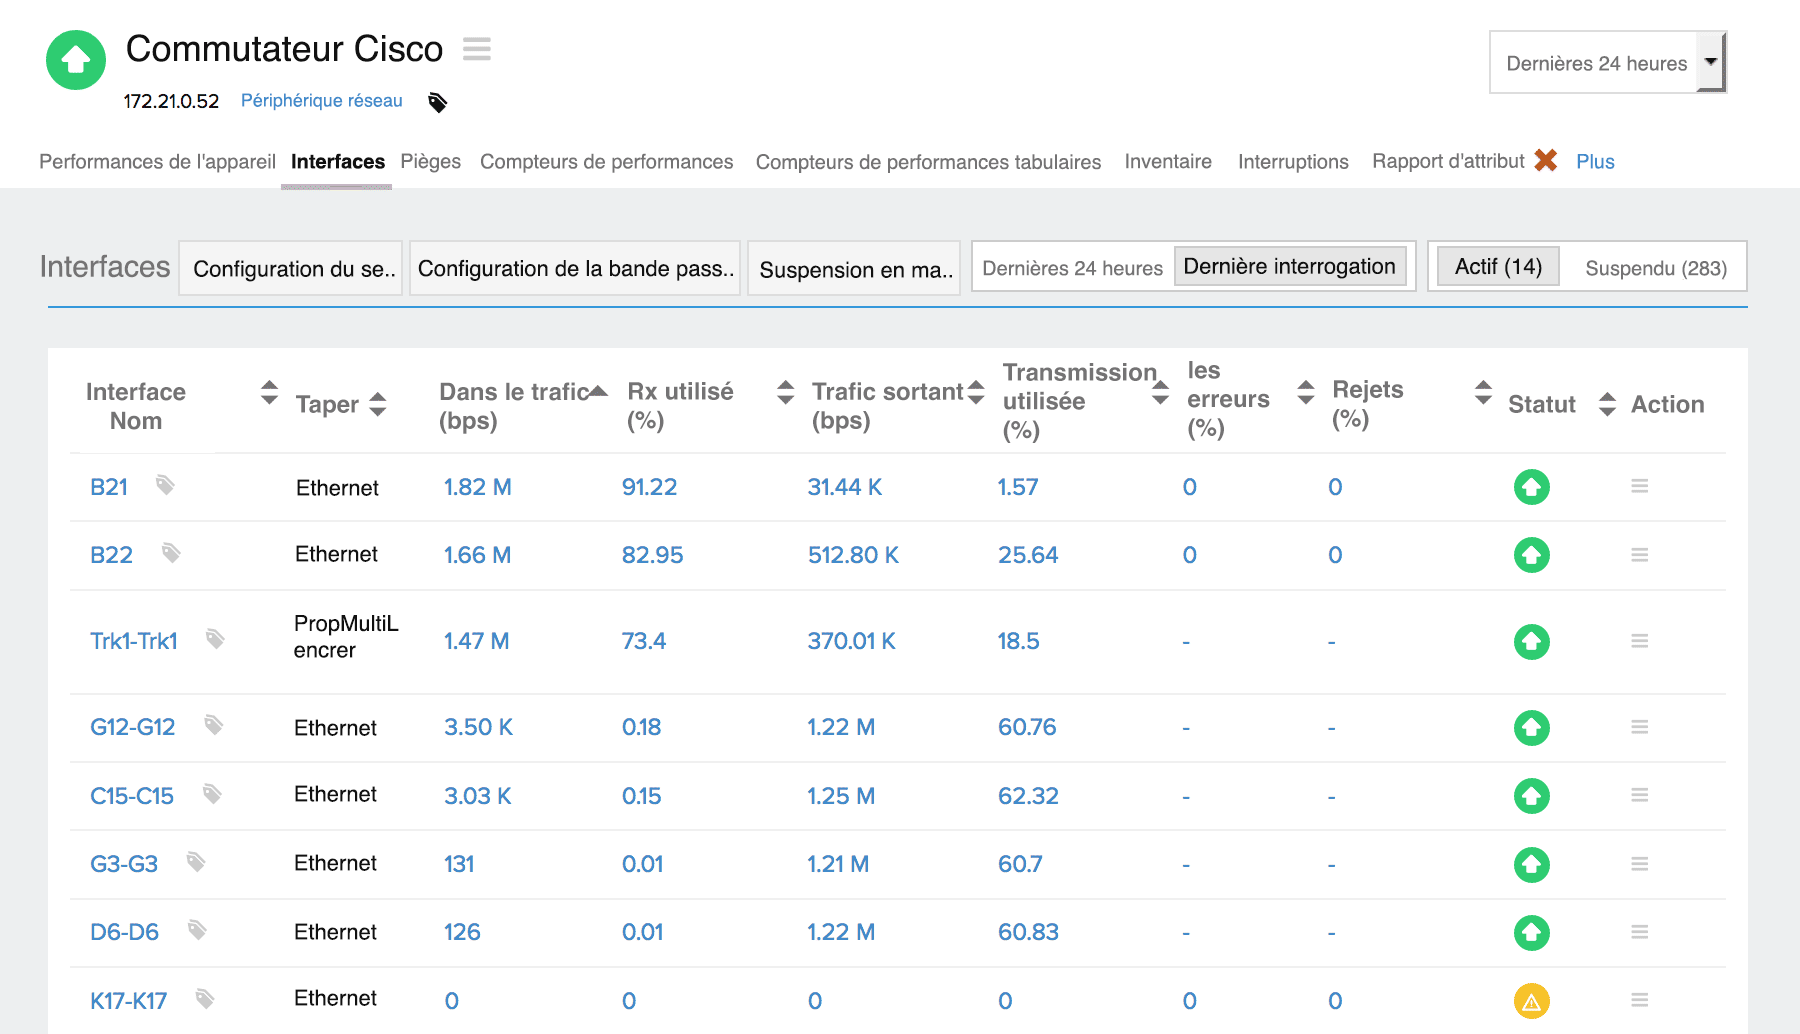Switch to the Pièges tab

tap(430, 162)
